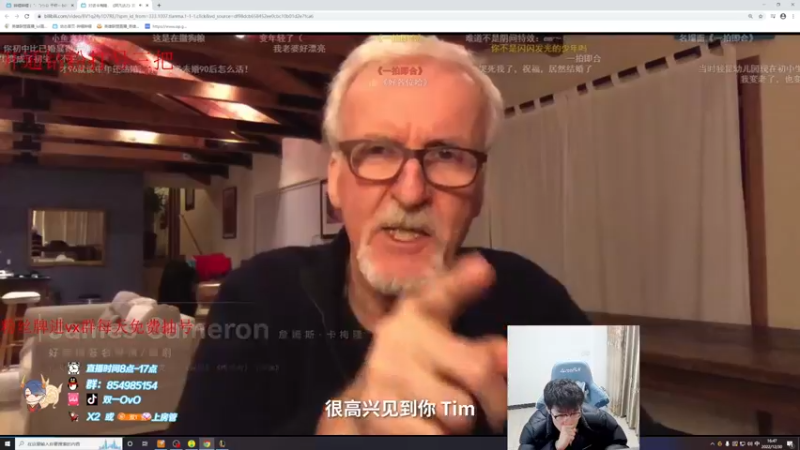Click the zoom magnifier icon in address bar
The image size is (800, 450).
[x=751, y=16]
